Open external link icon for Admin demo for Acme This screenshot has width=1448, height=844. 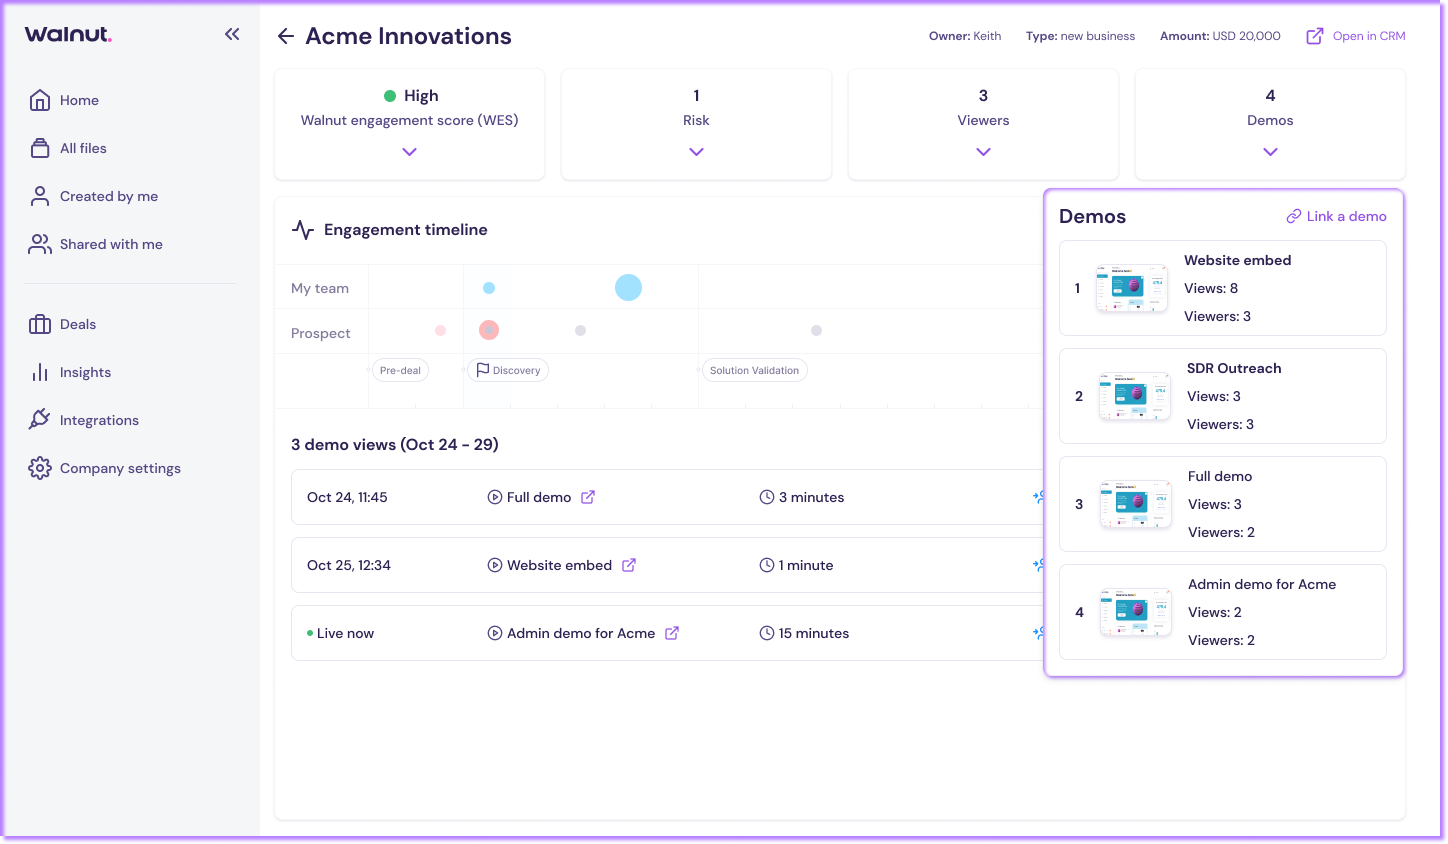click(672, 633)
